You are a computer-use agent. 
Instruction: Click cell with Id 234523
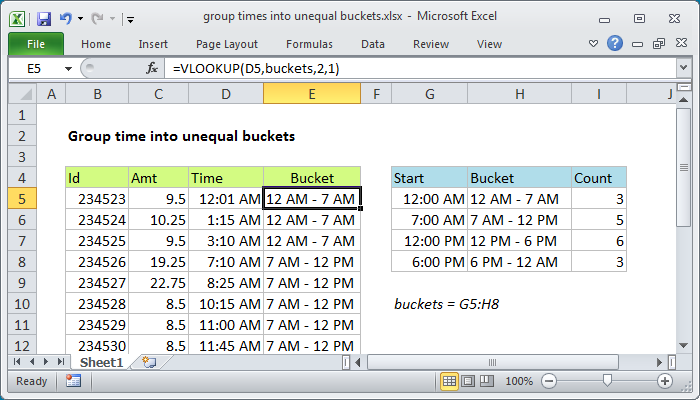97,199
